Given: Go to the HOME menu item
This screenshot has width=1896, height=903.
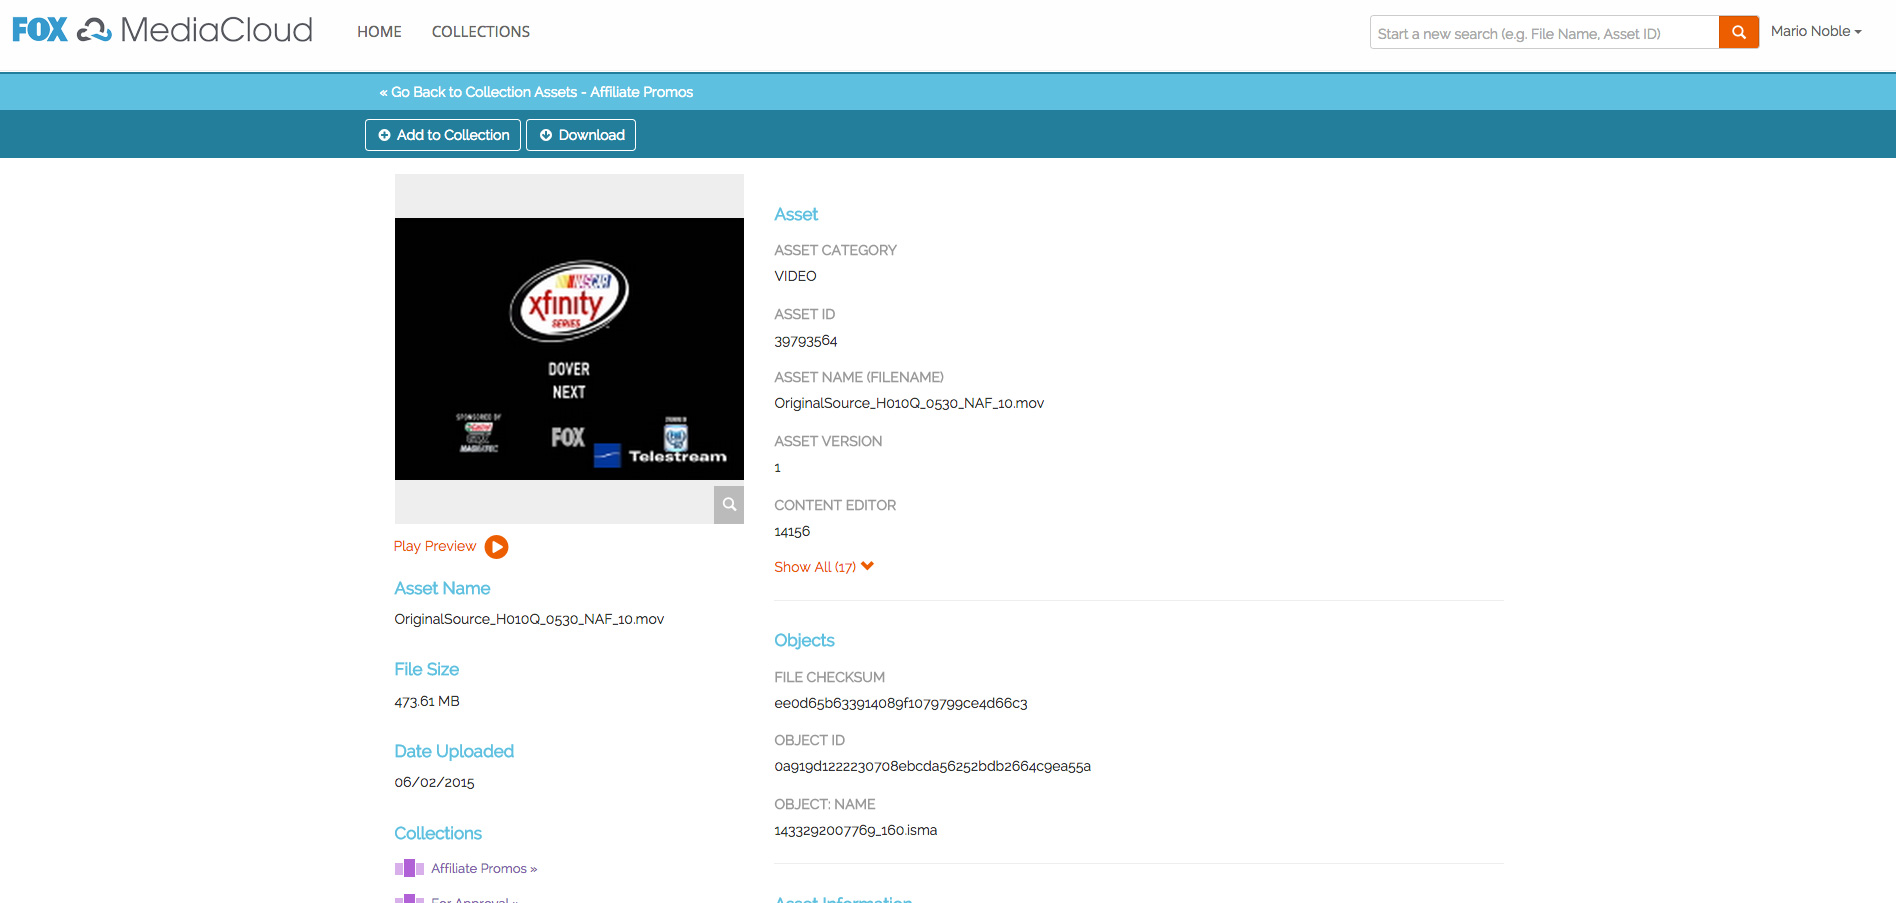Looking at the screenshot, I should pos(379,32).
